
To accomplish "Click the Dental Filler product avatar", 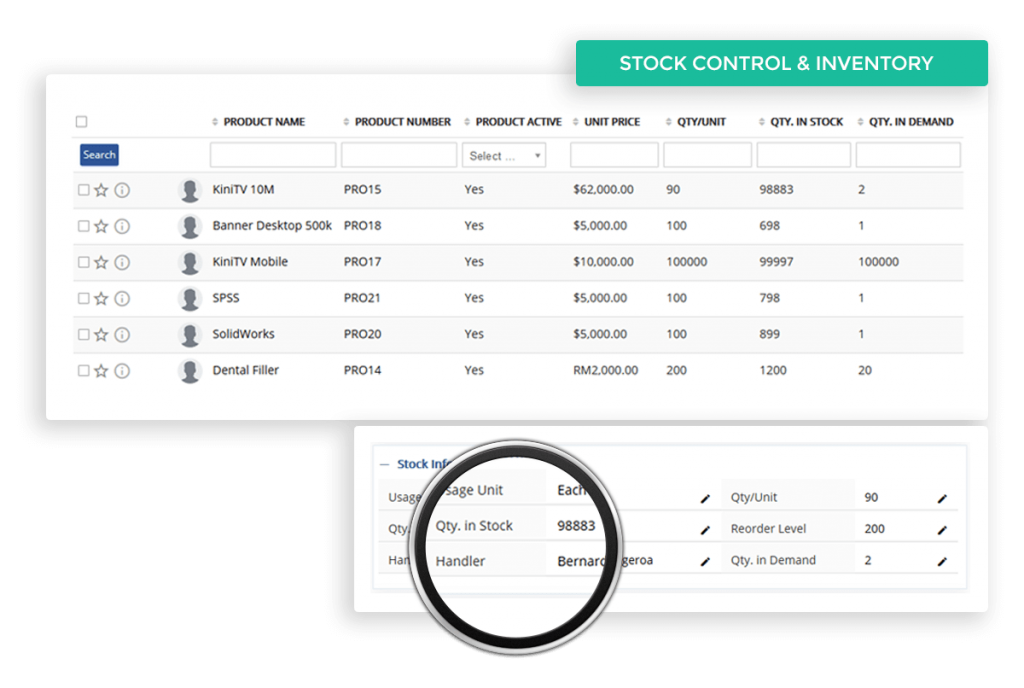I will (x=189, y=370).
